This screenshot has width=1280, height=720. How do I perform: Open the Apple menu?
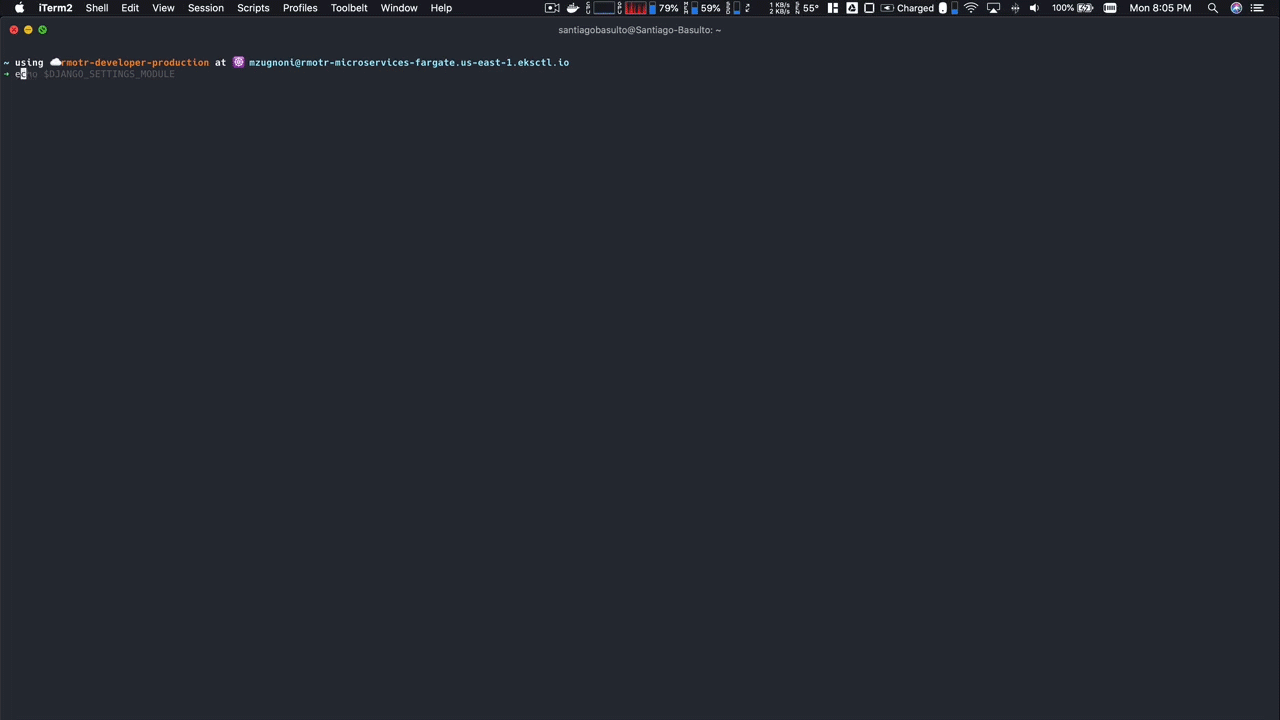click(19, 8)
